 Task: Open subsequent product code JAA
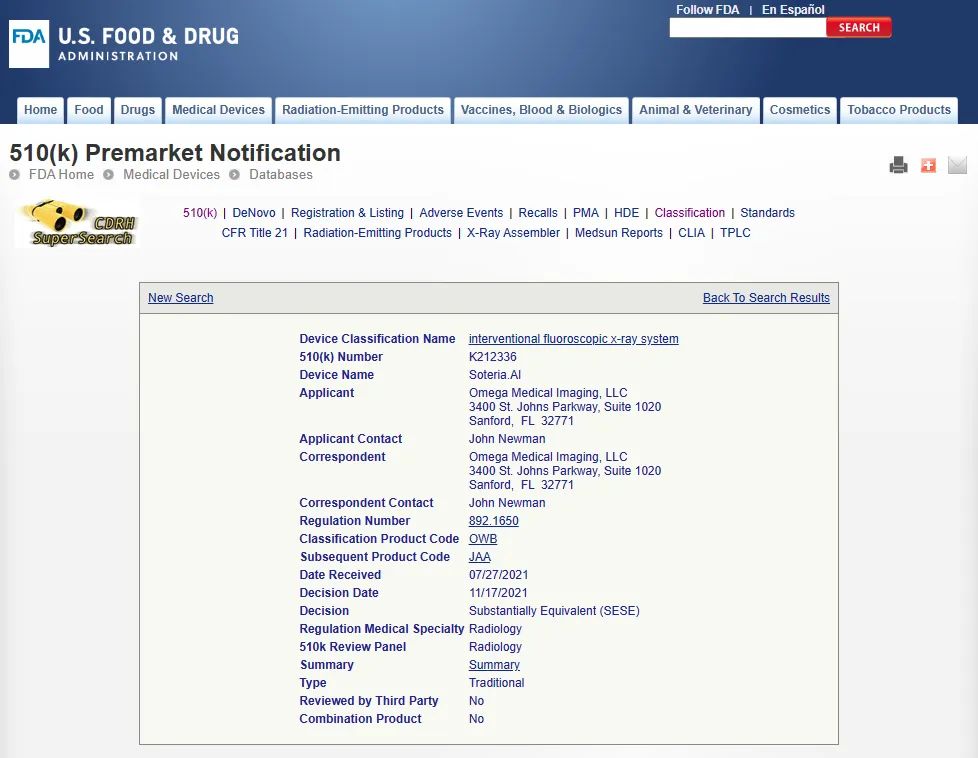(x=479, y=557)
